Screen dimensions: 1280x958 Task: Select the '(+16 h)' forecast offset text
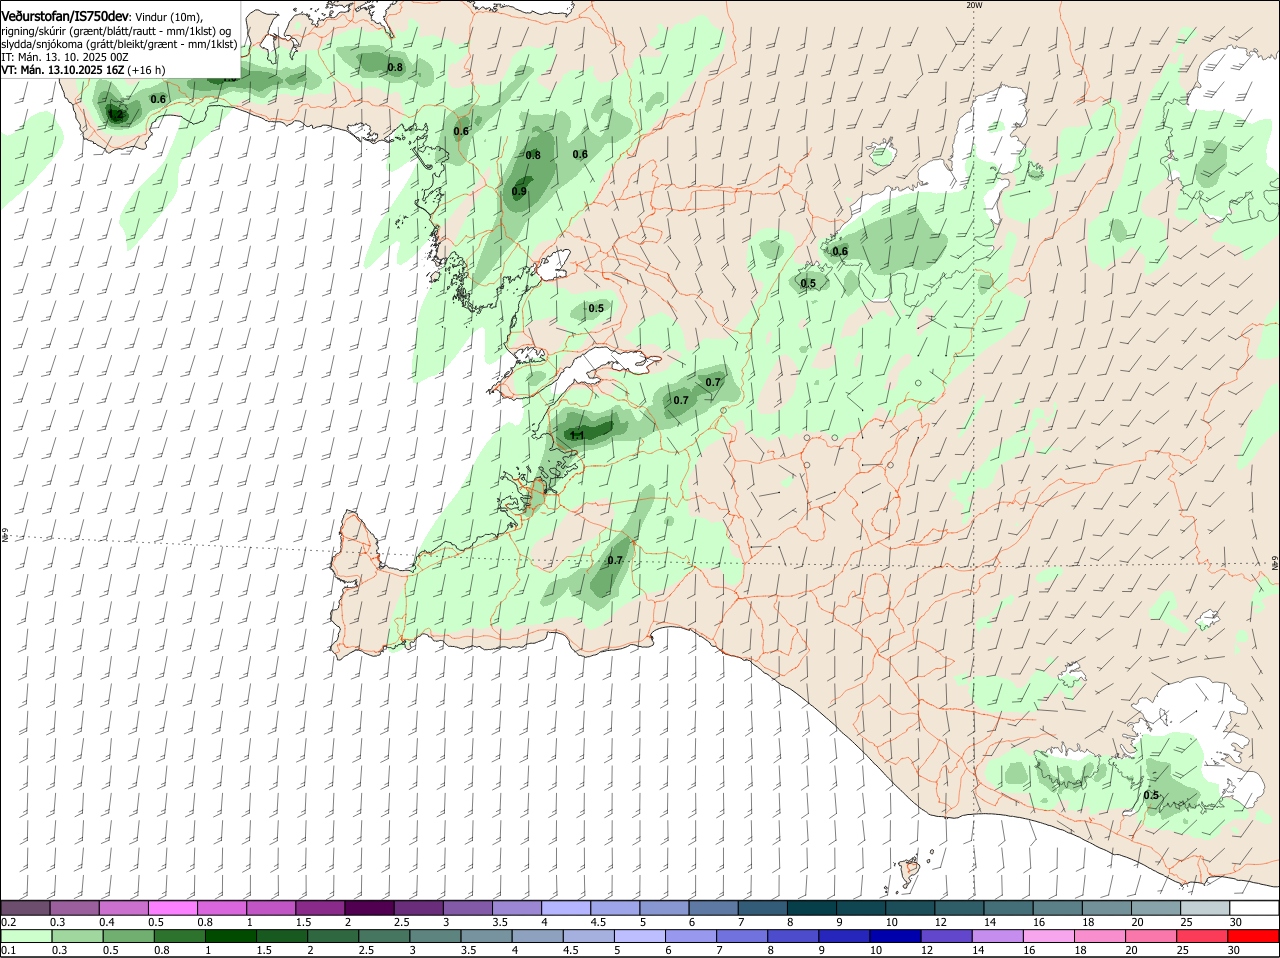click(147, 70)
